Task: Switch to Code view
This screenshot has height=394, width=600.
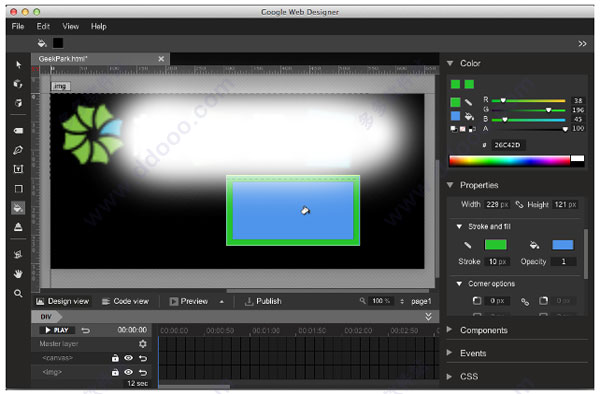Action: point(126,301)
